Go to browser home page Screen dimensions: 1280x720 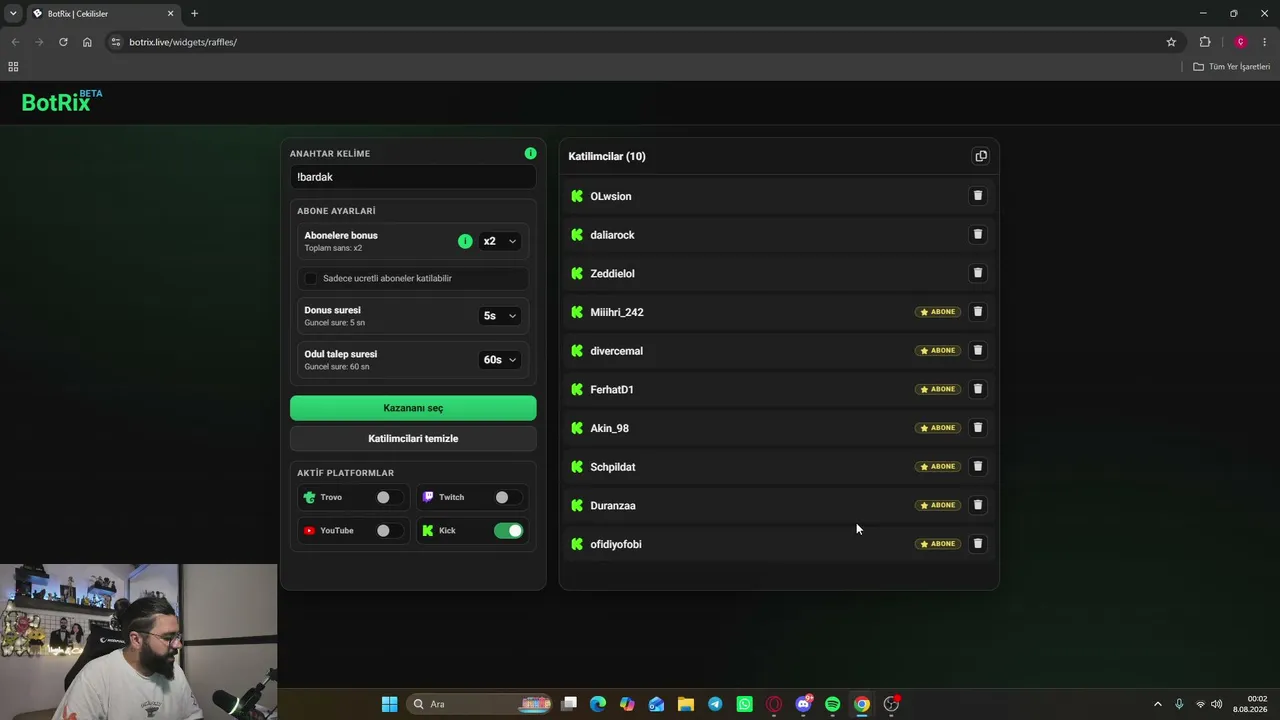(x=87, y=42)
